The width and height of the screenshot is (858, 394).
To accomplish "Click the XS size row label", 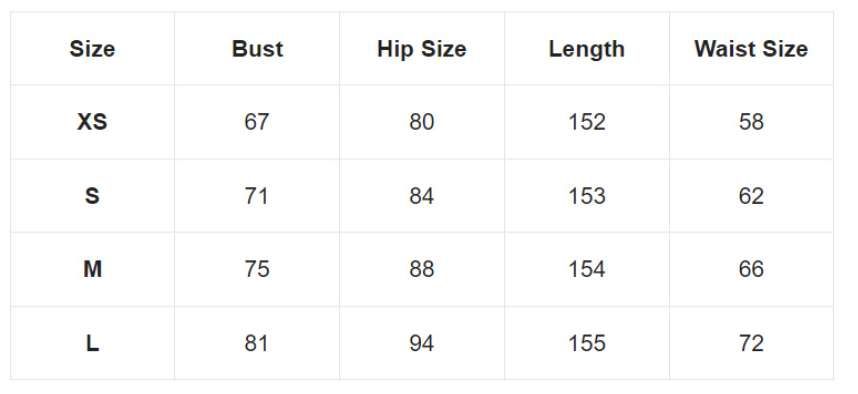I will point(92,122).
